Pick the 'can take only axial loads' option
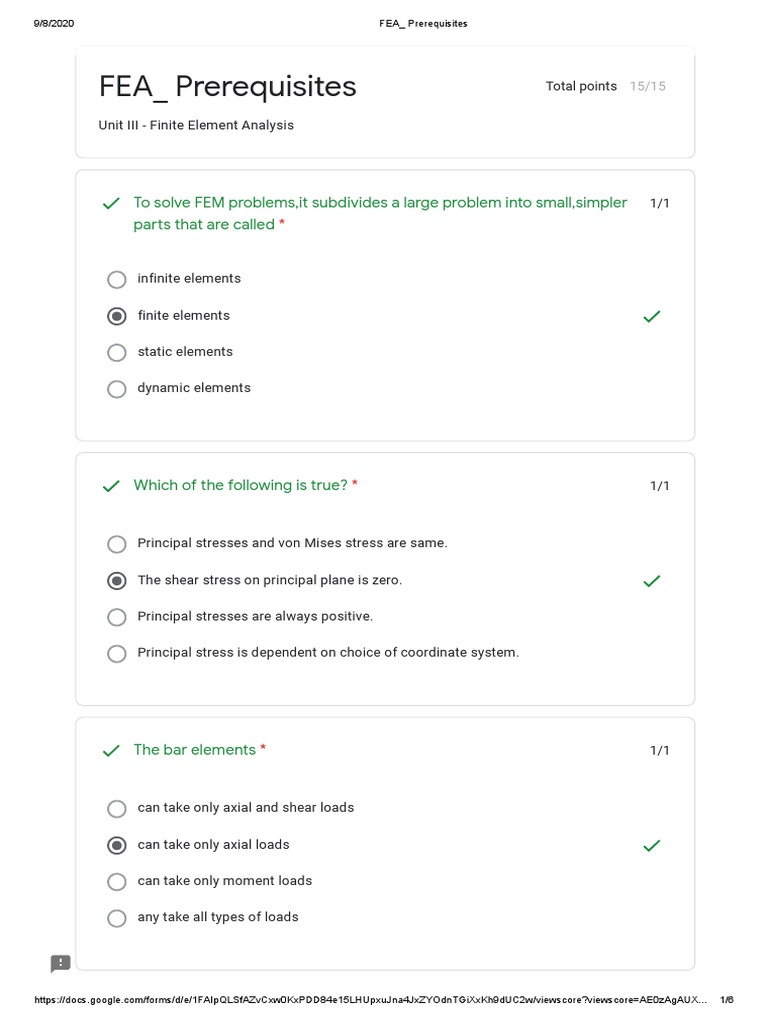768x1024 pixels. pos(117,846)
